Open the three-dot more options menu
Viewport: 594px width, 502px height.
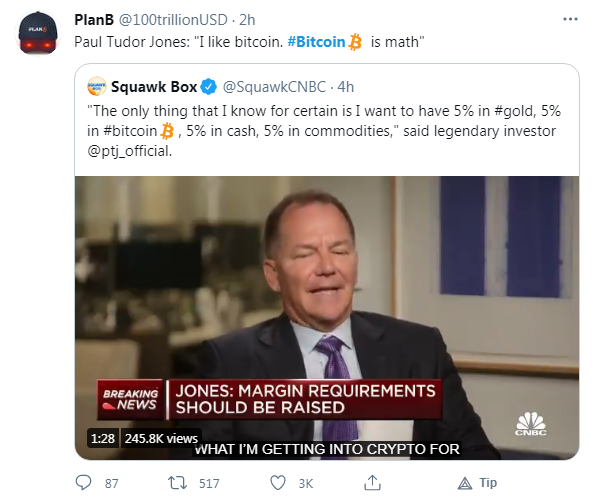pos(570,19)
